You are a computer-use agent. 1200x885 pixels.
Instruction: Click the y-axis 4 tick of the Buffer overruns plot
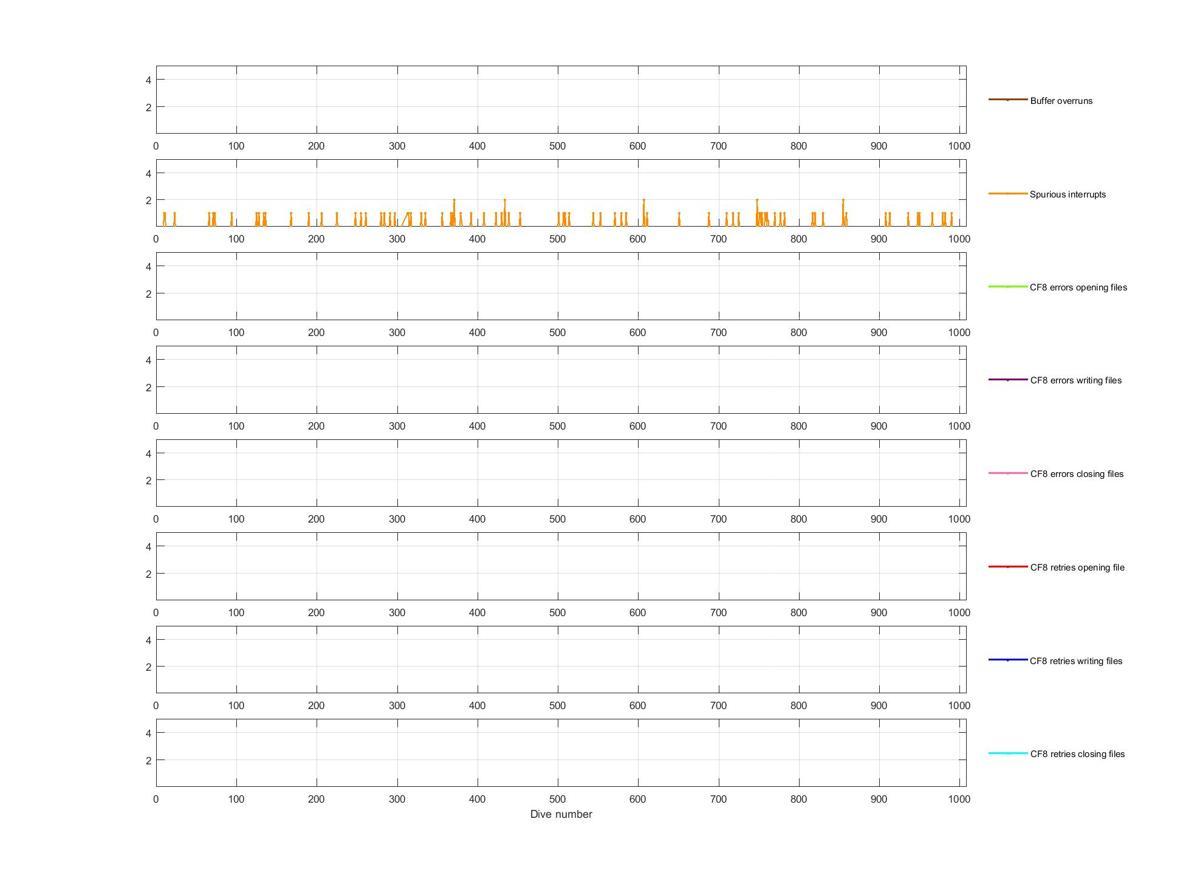click(148, 80)
